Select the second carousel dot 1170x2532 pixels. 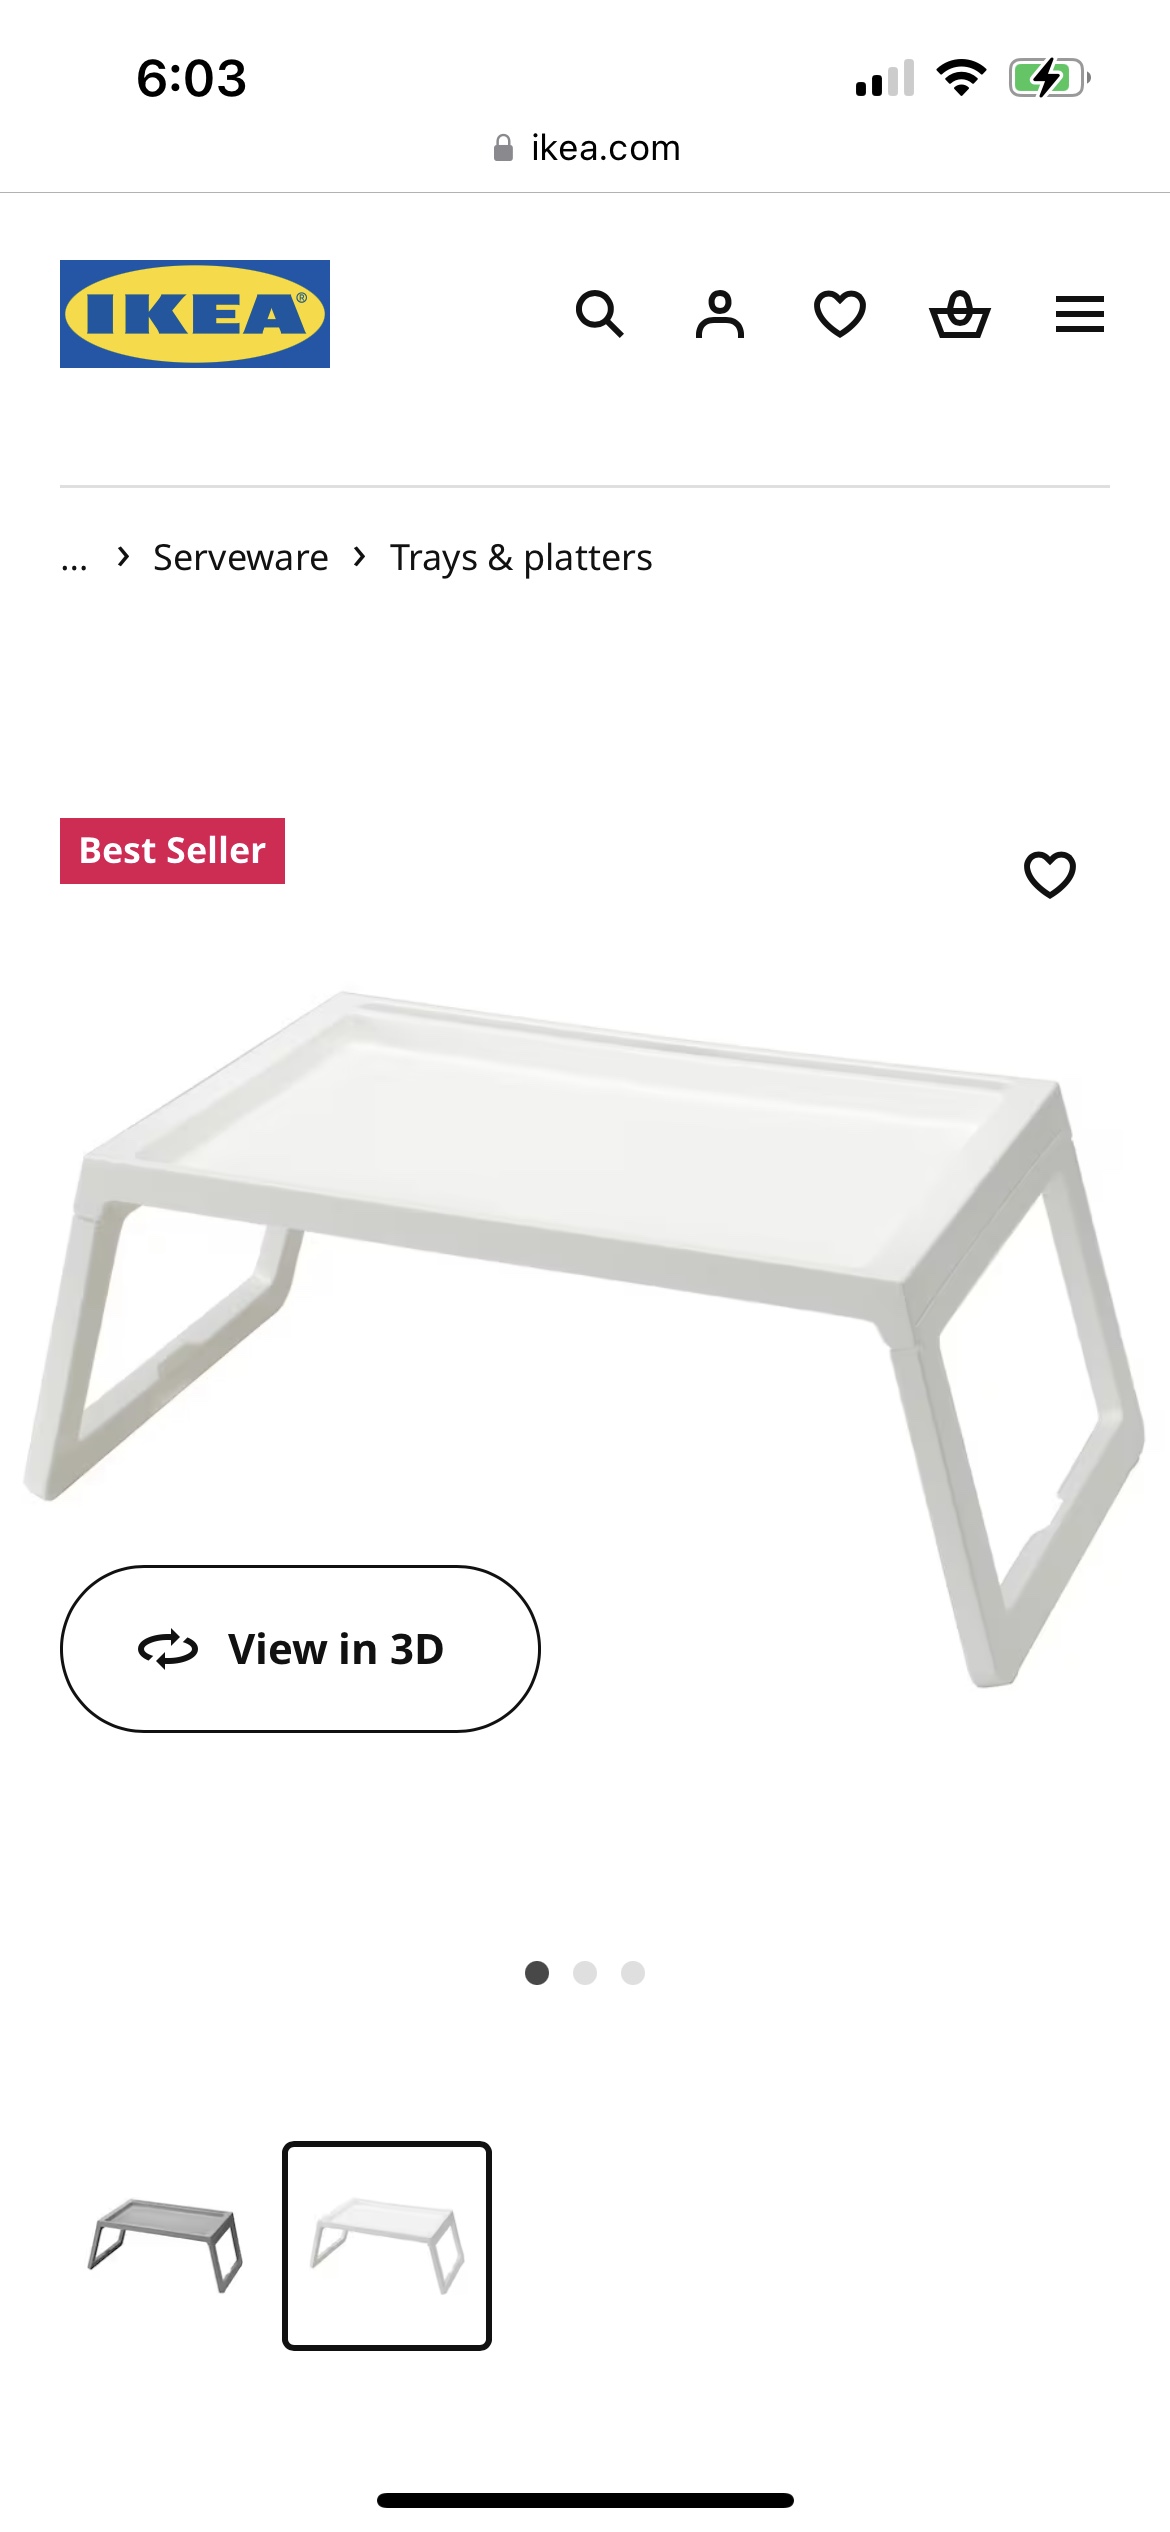[585, 1972]
